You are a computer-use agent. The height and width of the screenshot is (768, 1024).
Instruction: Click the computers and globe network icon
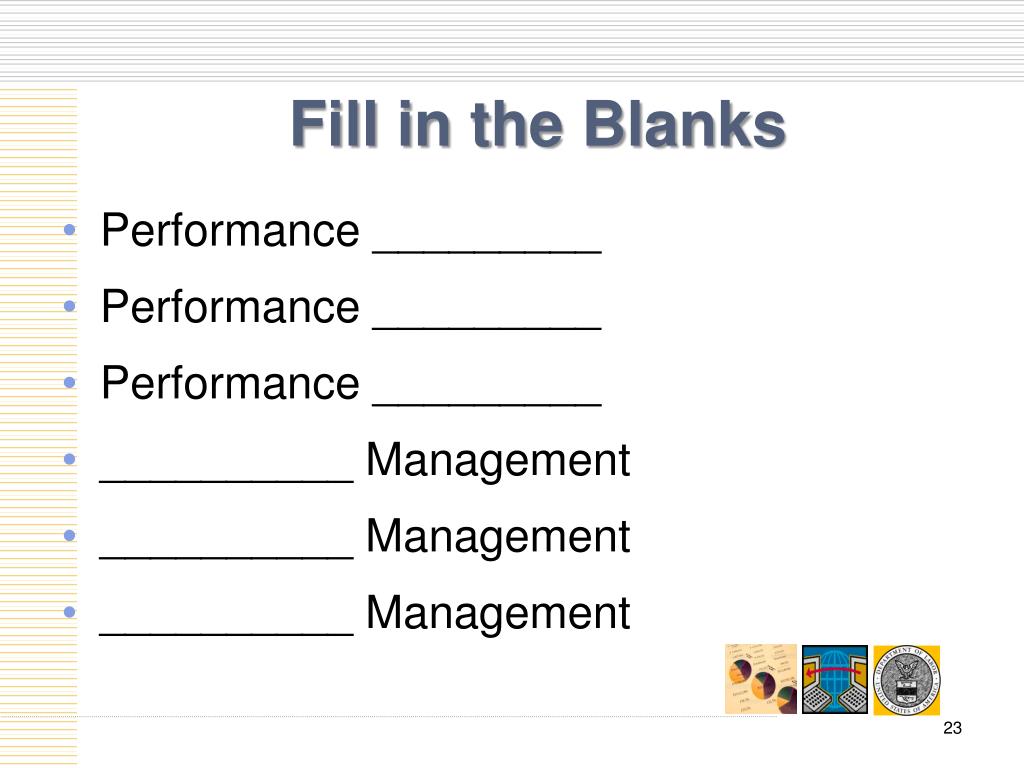(835, 679)
